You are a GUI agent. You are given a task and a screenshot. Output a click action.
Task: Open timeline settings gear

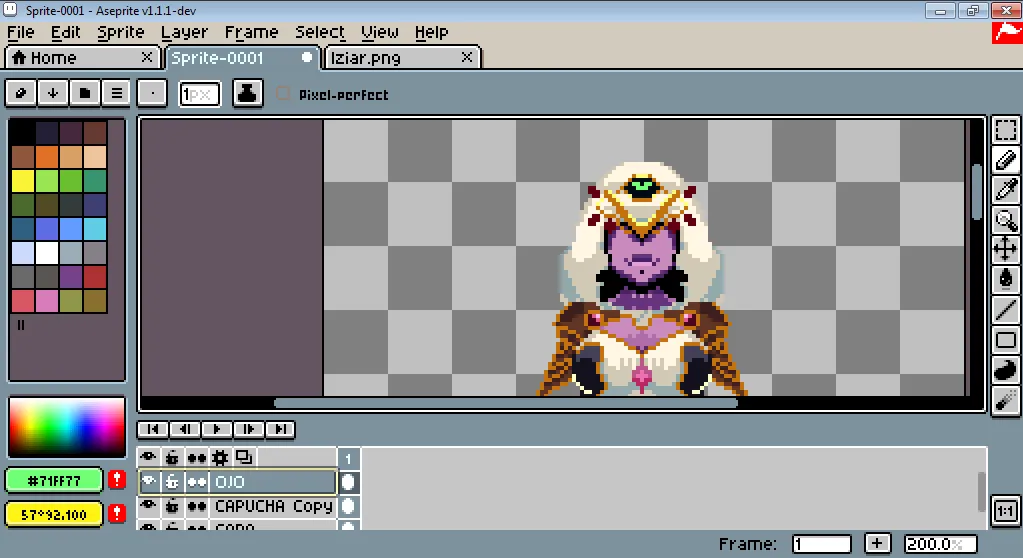221,457
